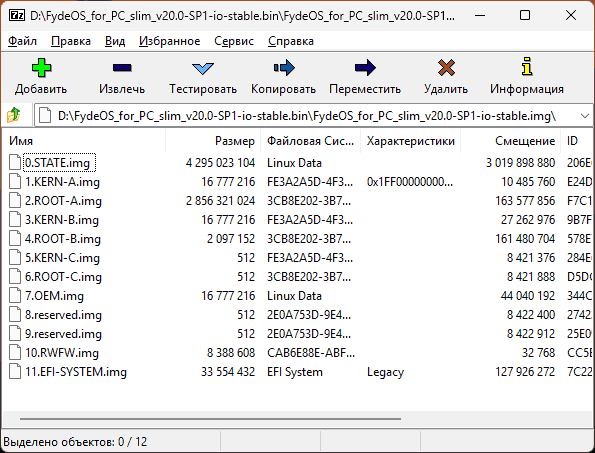Click file icon of 2.ROOT-A.img
The image size is (595, 453).
(x=15, y=200)
